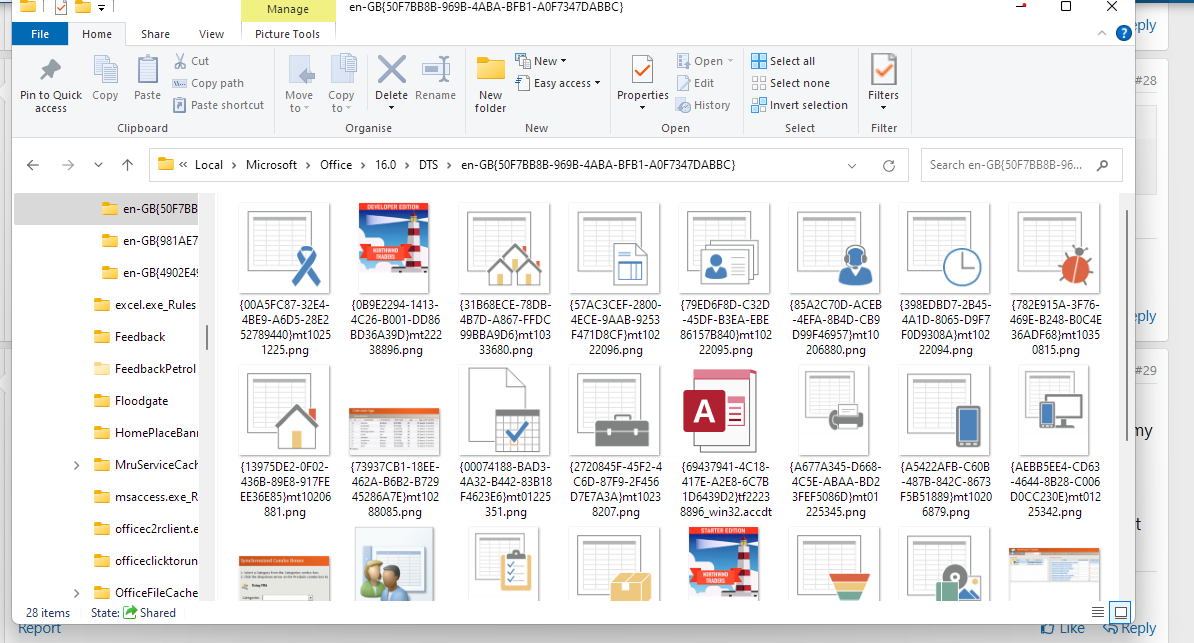This screenshot has width=1194, height=643.
Task: Expand OfficeFileCache tree node
Action: coord(76,593)
